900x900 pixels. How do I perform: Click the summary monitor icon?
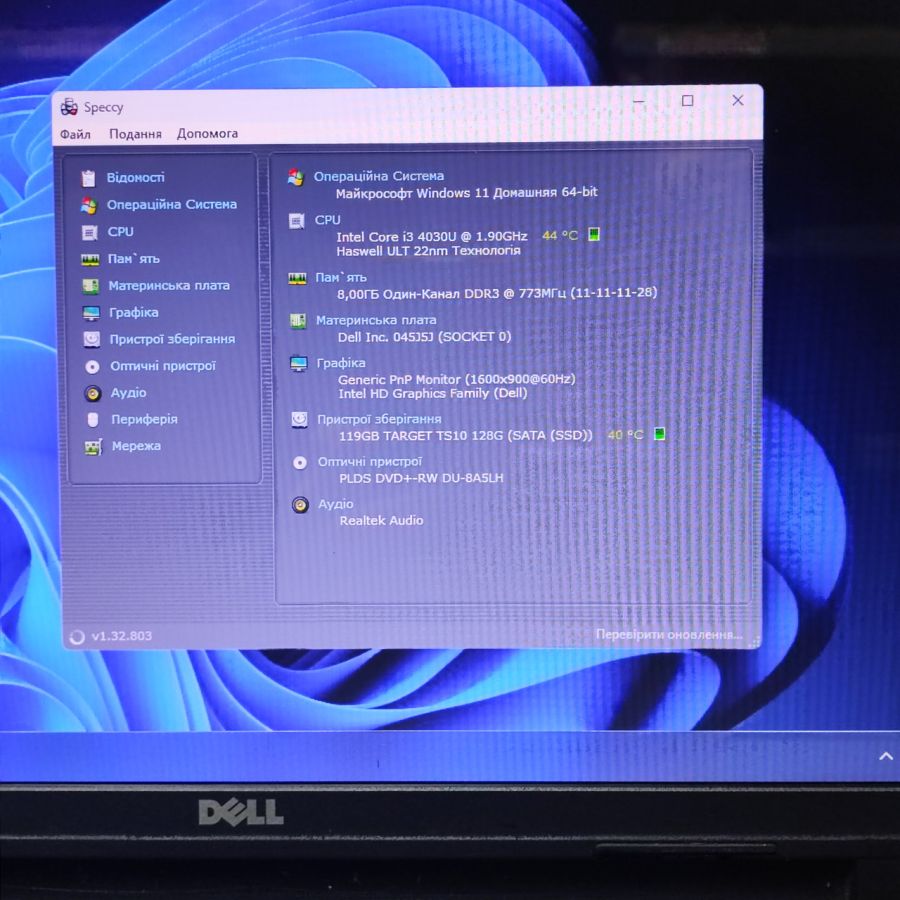[x=298, y=364]
